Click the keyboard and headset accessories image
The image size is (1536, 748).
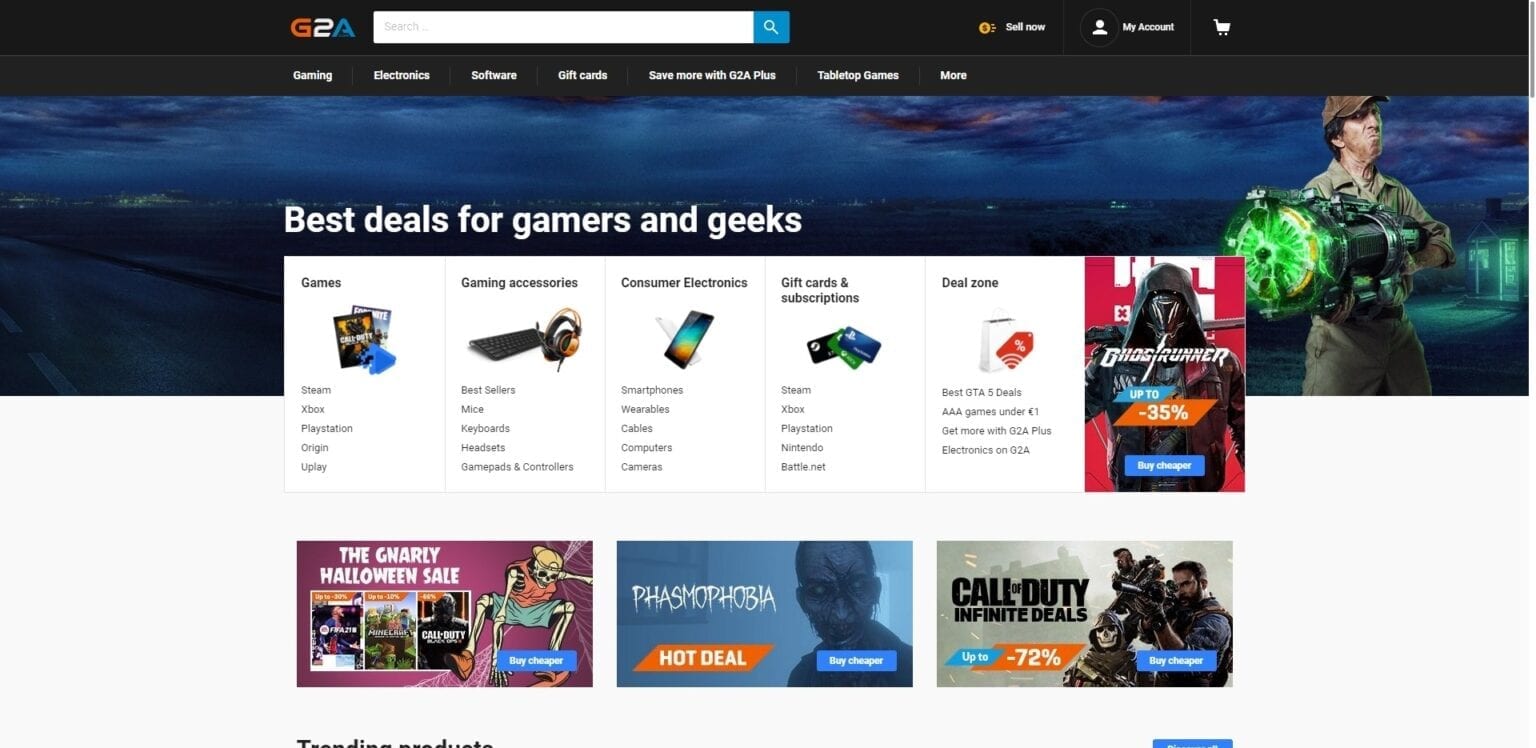pyautogui.click(x=524, y=340)
